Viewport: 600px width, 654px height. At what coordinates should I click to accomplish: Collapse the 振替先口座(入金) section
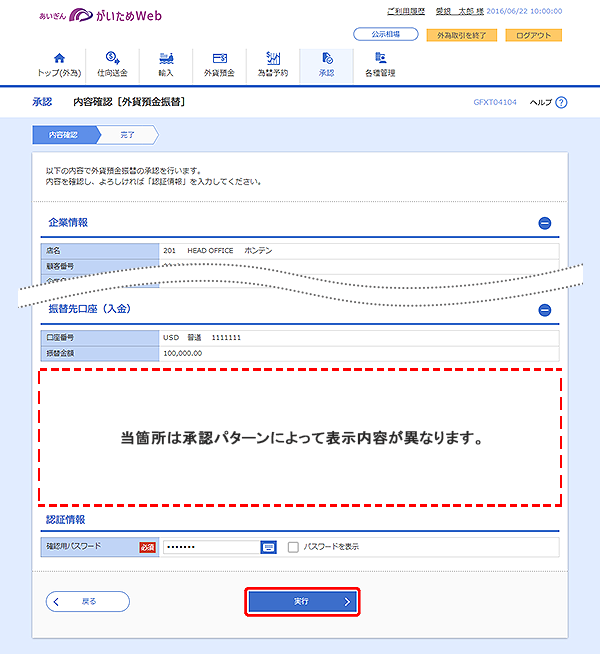pyautogui.click(x=545, y=310)
